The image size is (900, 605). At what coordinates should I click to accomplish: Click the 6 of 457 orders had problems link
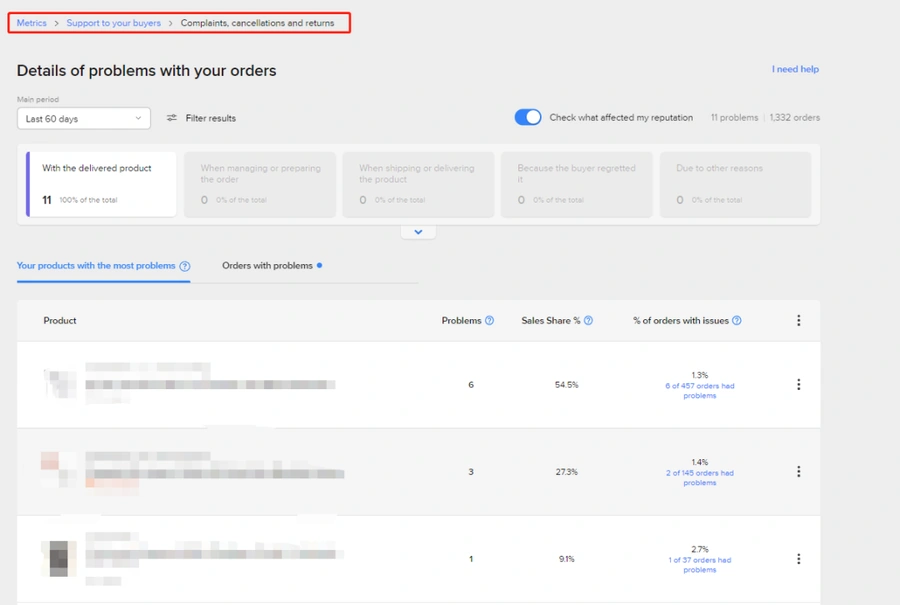(700, 391)
